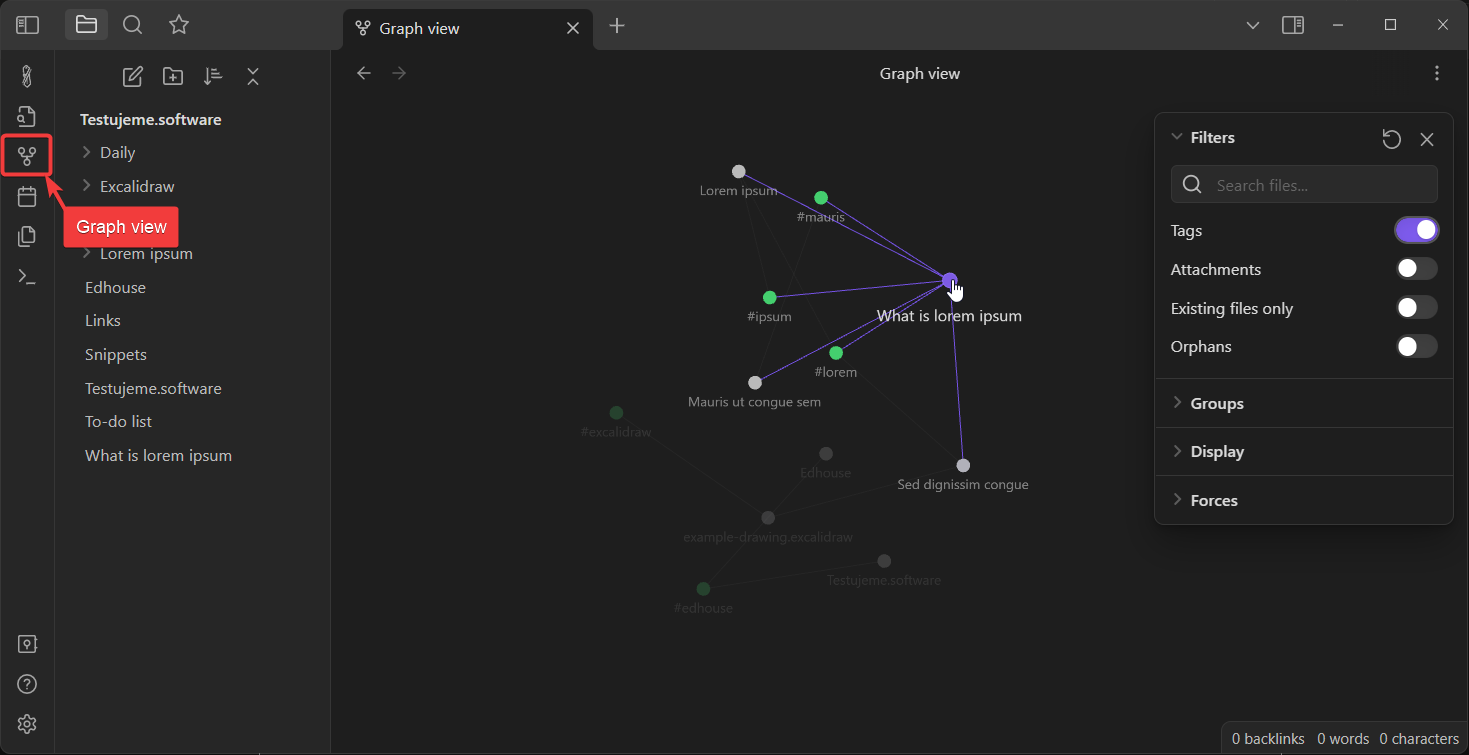This screenshot has height=755, width=1469.
Task: Open the tab options menu with three dots
Action: [1437, 73]
